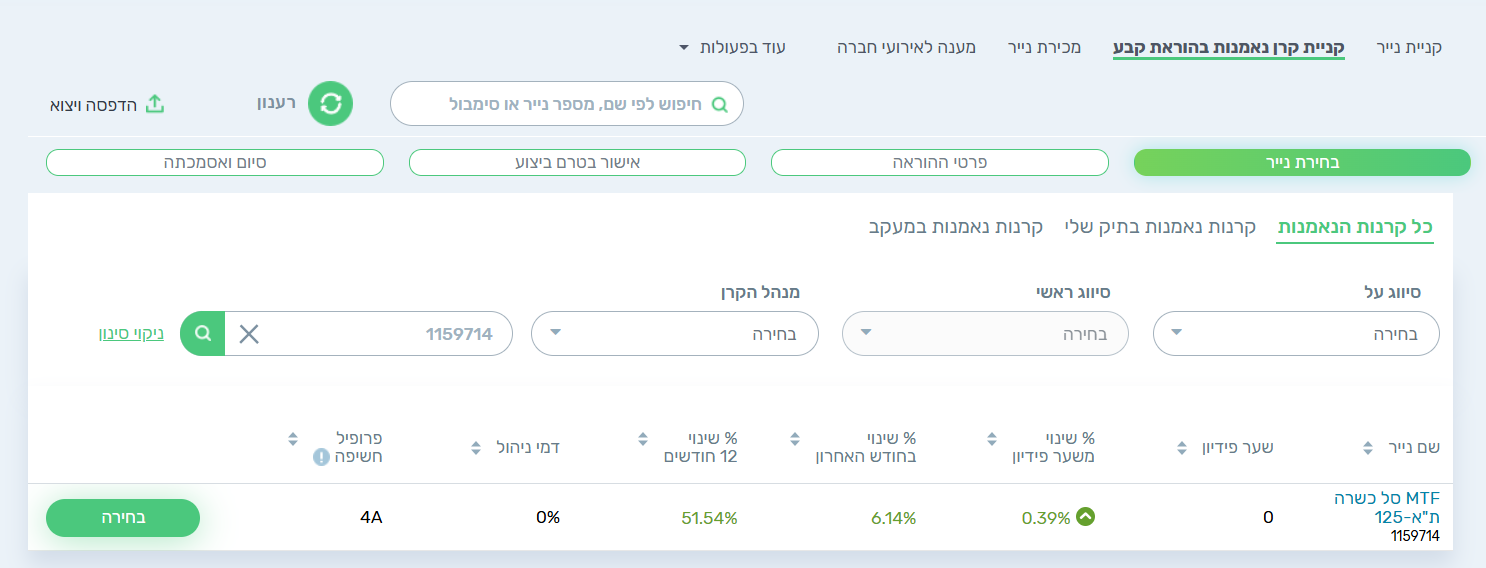Open the MTF סל כשרה ת"א-125 fund link
This screenshot has width=1486, height=568.
(1386, 507)
